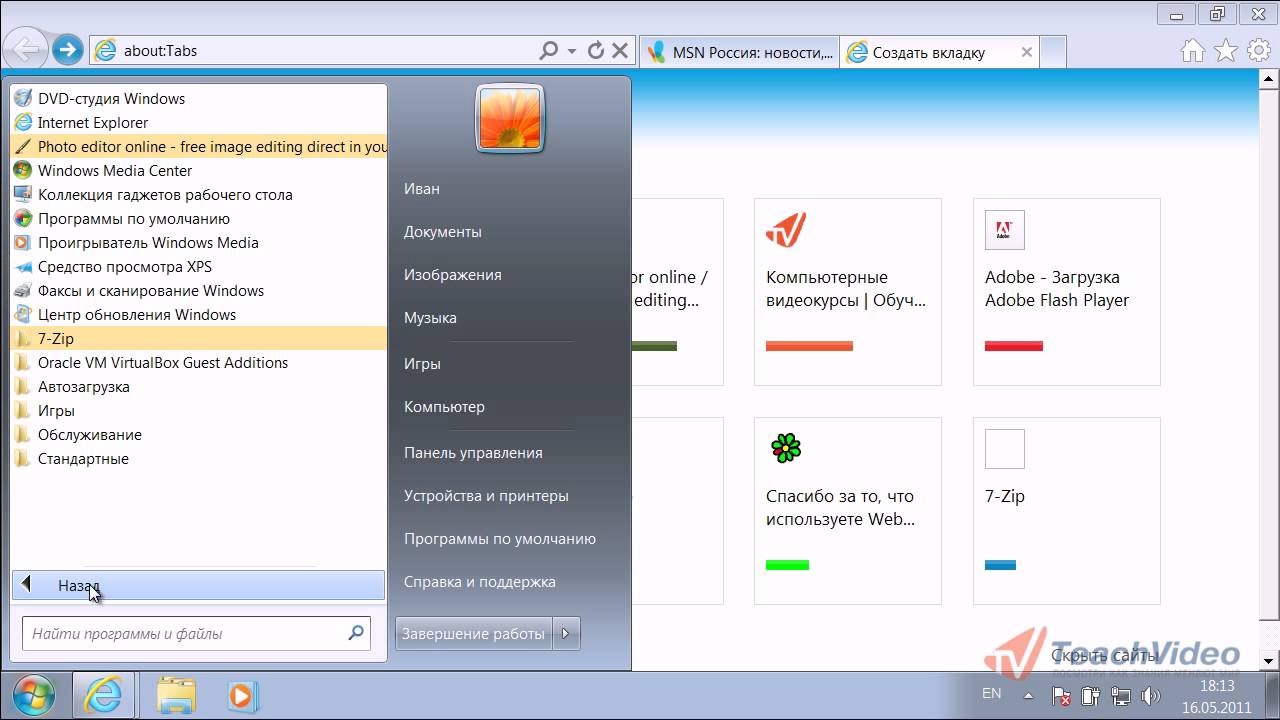1280x720 pixels.
Task: Open Музыка from Start menu
Action: [430, 317]
